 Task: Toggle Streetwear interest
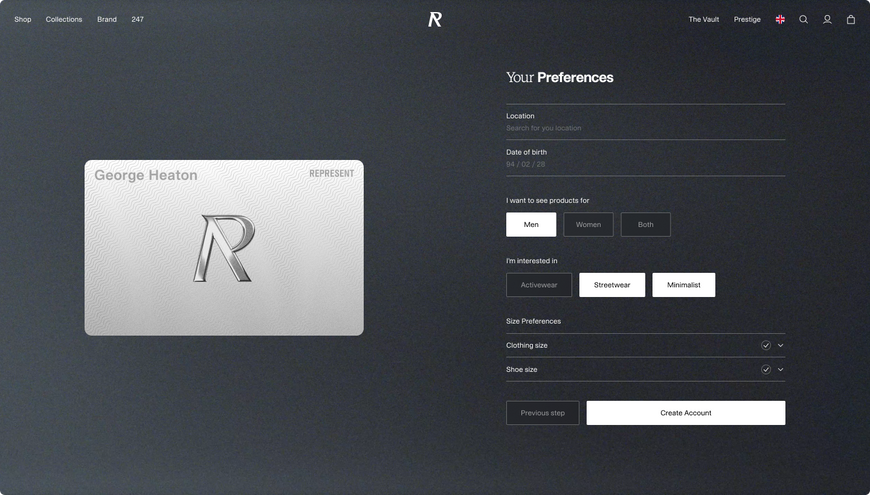click(x=612, y=285)
